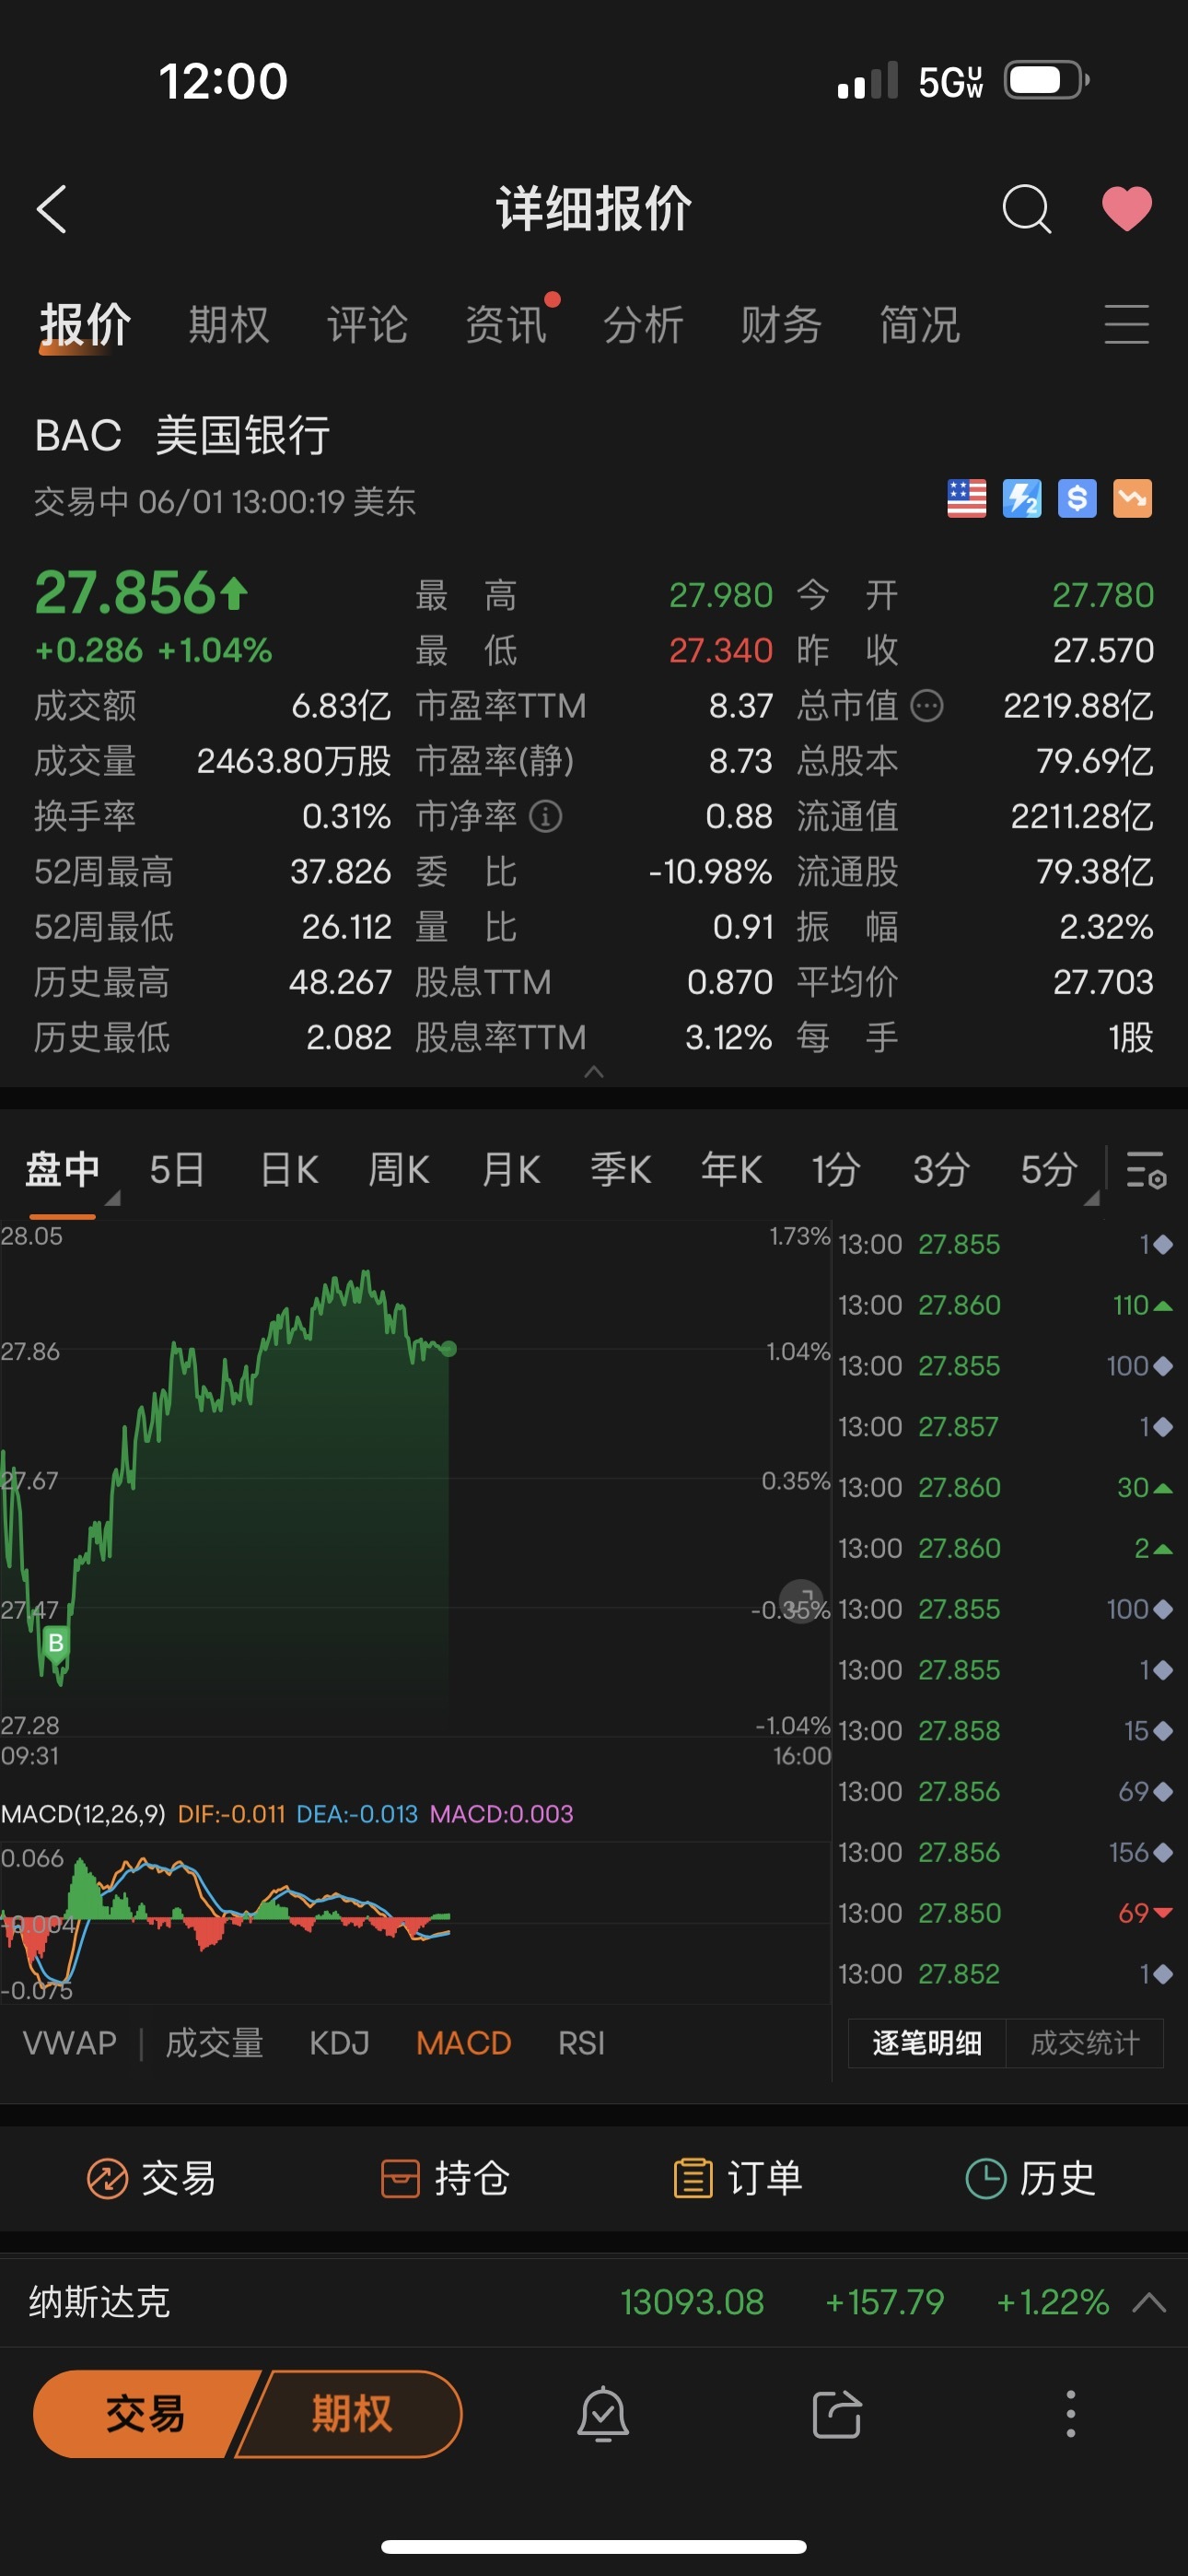
Task: Open the 总市值 more info circle icon
Action: point(927,706)
